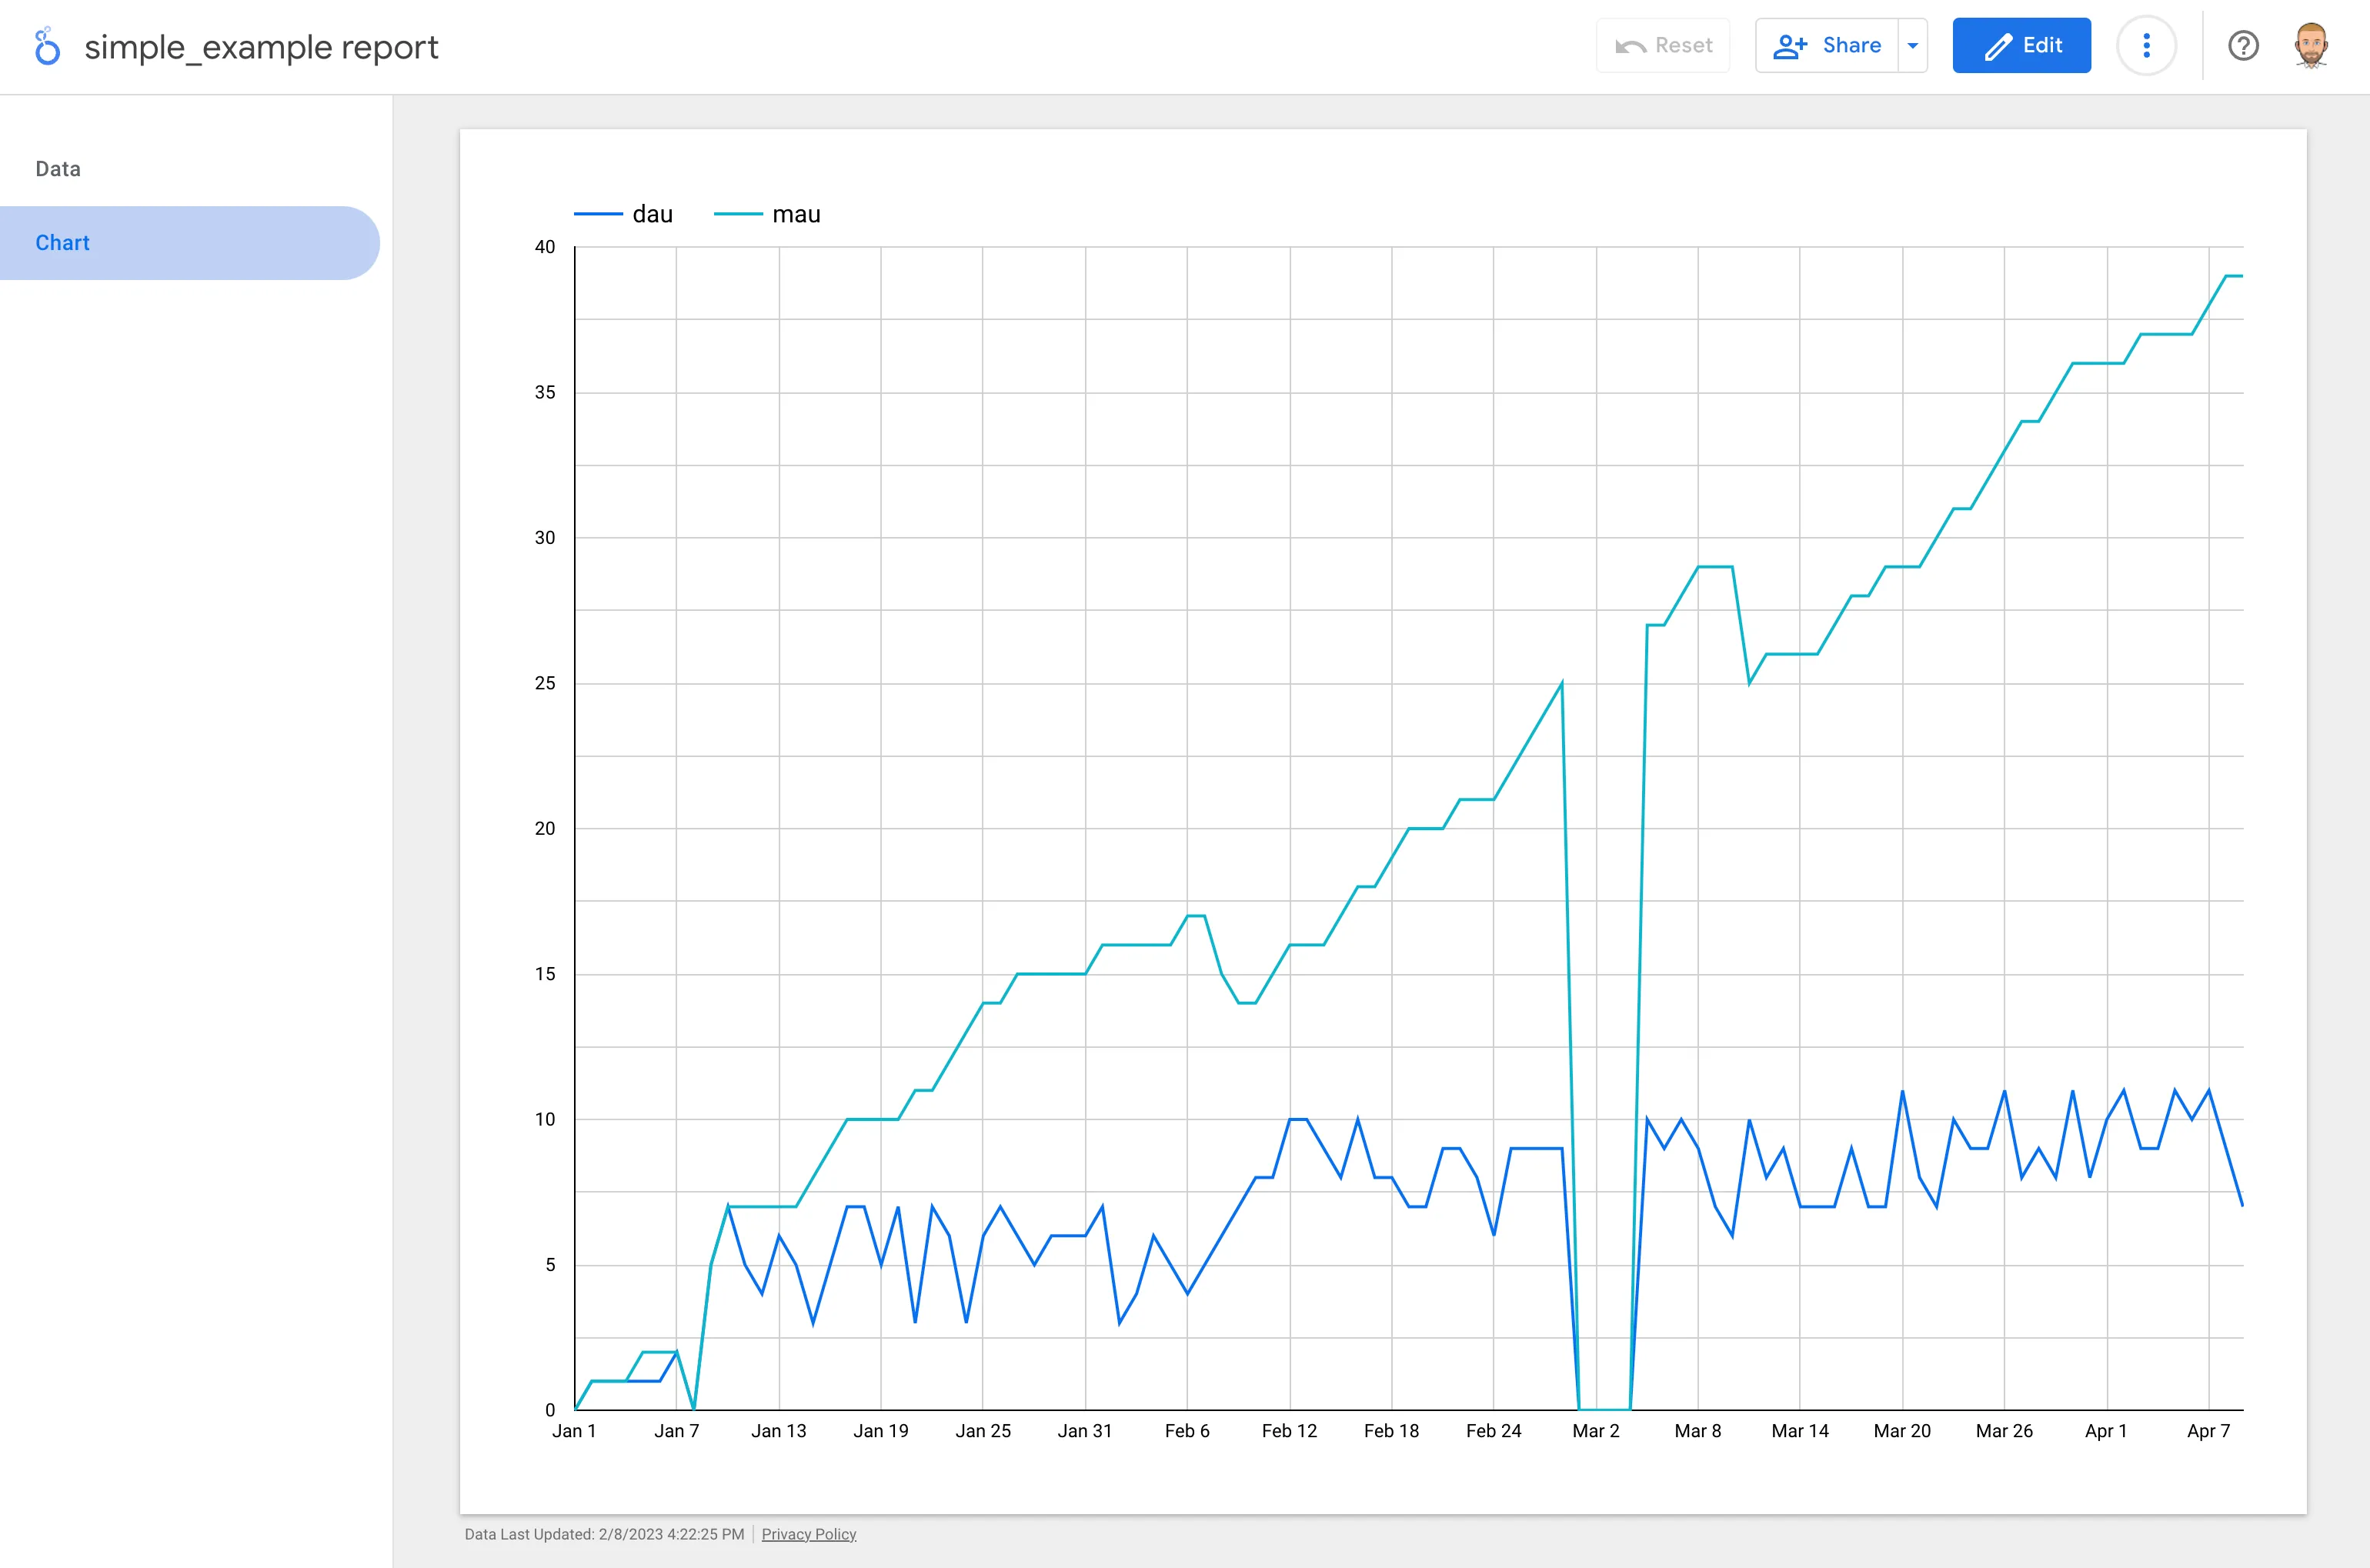Click the simple_example report title
This screenshot has width=2370, height=1568.
pos(261,47)
